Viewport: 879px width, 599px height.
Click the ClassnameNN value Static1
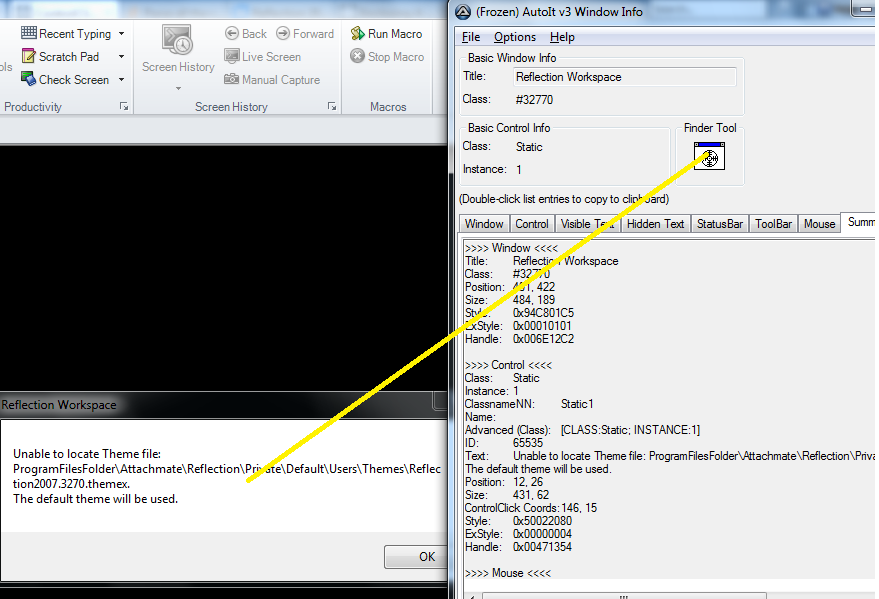coord(577,404)
